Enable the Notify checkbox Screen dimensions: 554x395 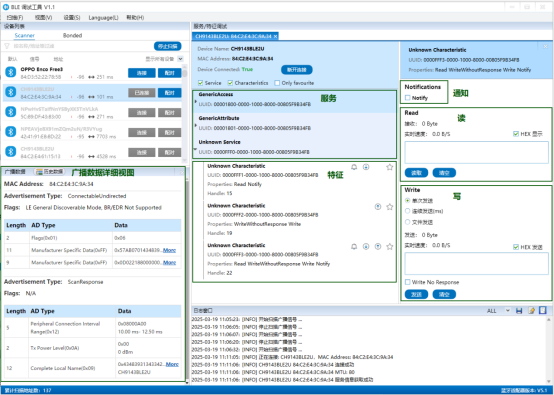click(408, 98)
